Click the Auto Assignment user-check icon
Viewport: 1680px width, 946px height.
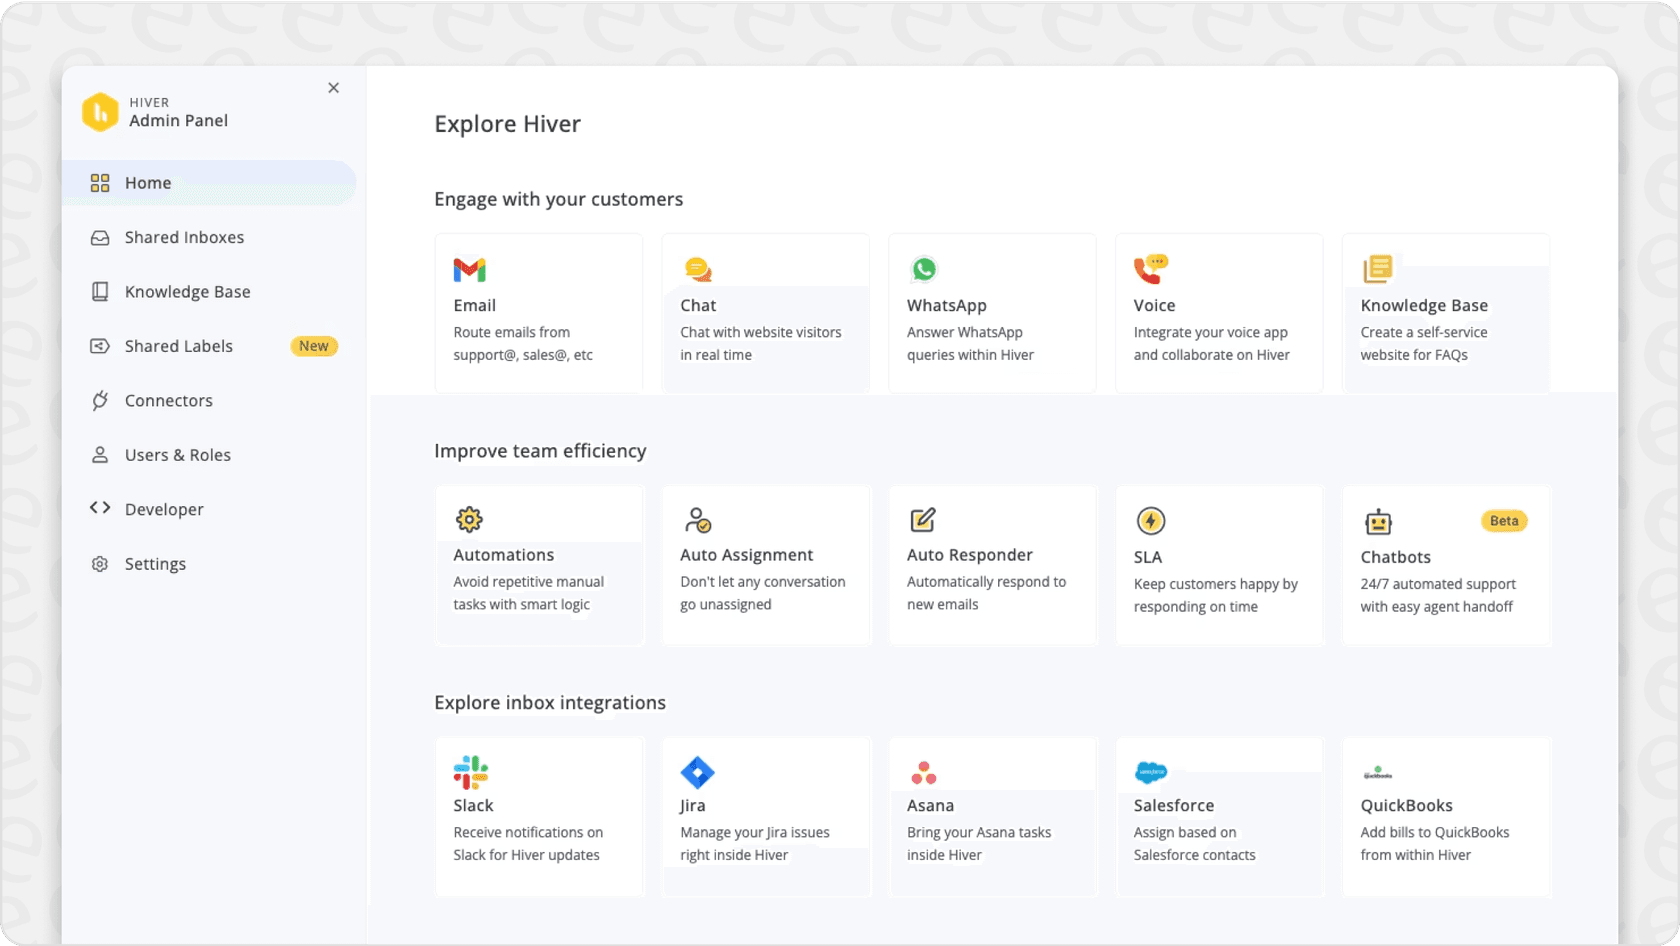click(698, 520)
